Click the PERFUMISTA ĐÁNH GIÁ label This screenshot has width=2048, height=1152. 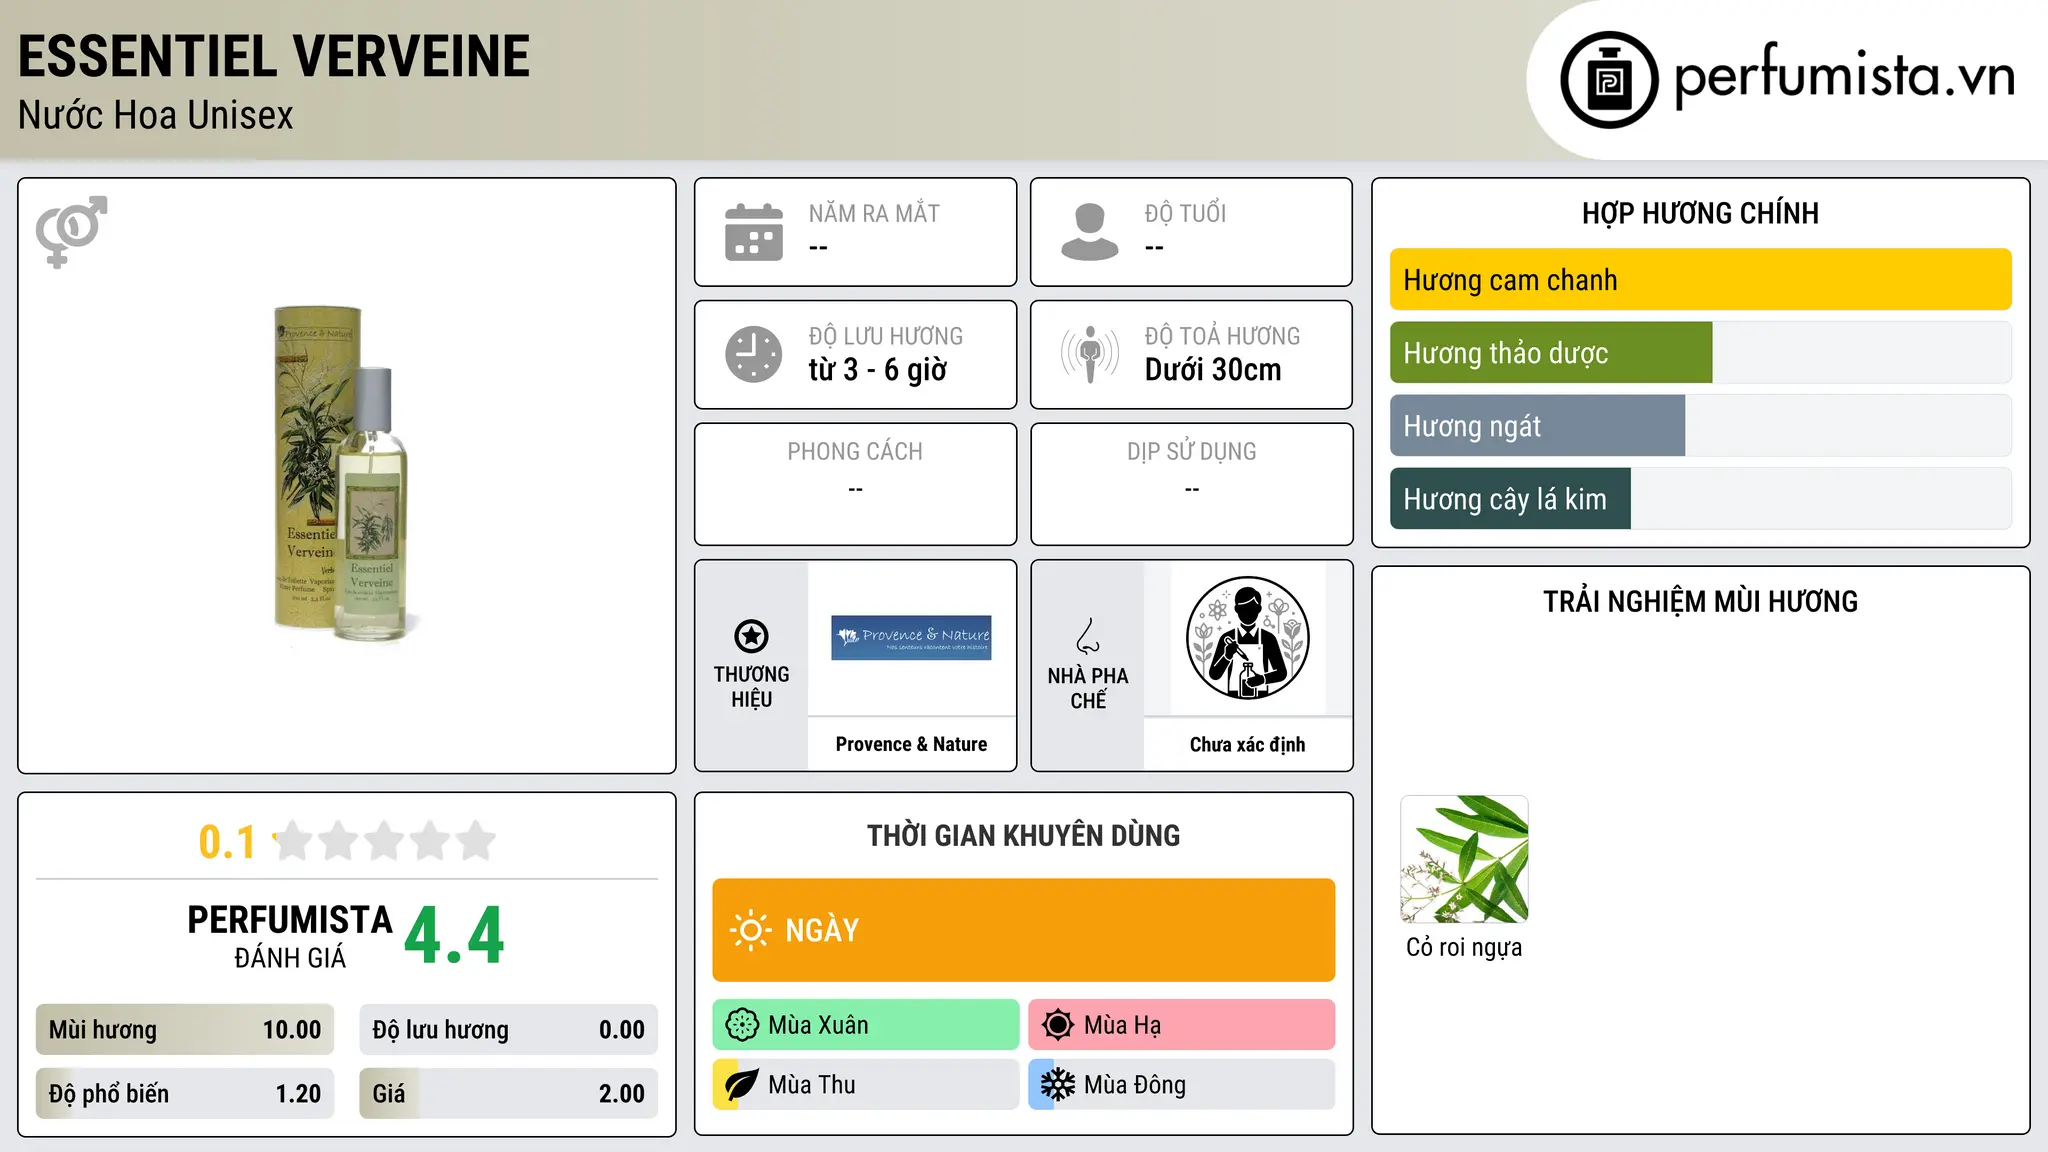(290, 936)
